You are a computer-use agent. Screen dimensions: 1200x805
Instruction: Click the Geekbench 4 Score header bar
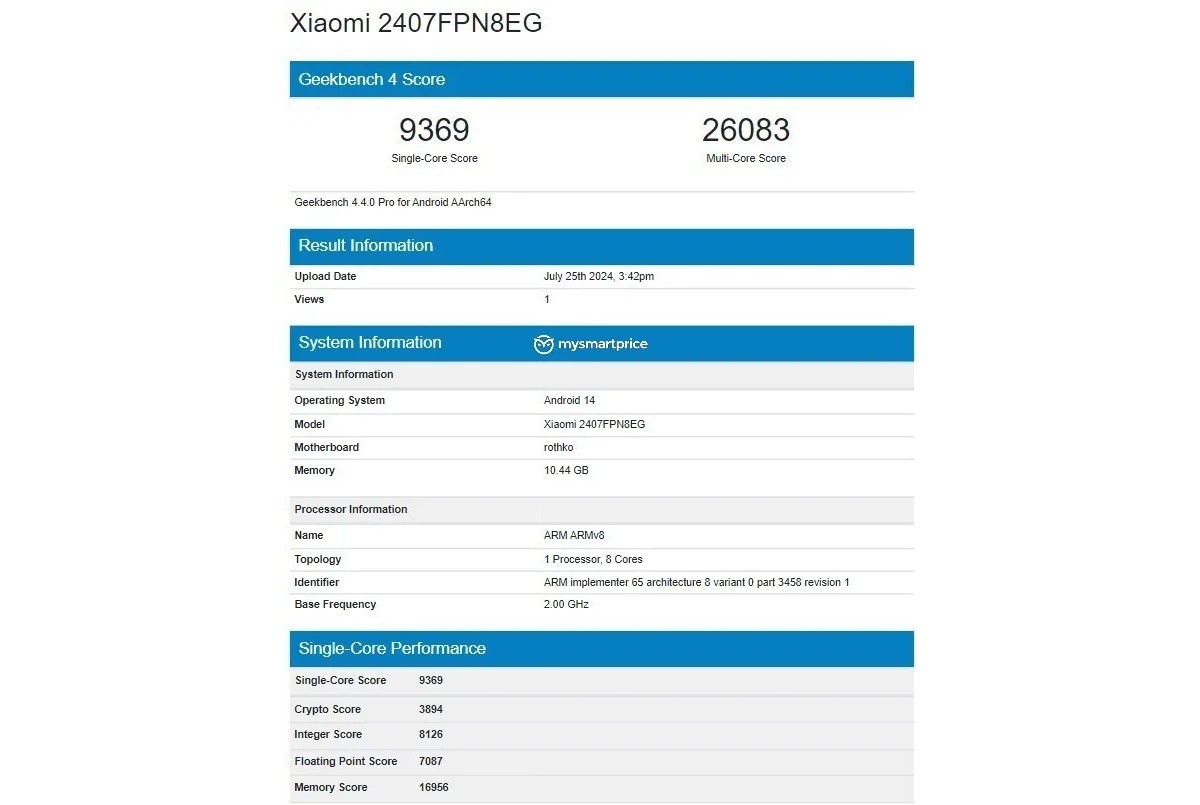click(600, 79)
